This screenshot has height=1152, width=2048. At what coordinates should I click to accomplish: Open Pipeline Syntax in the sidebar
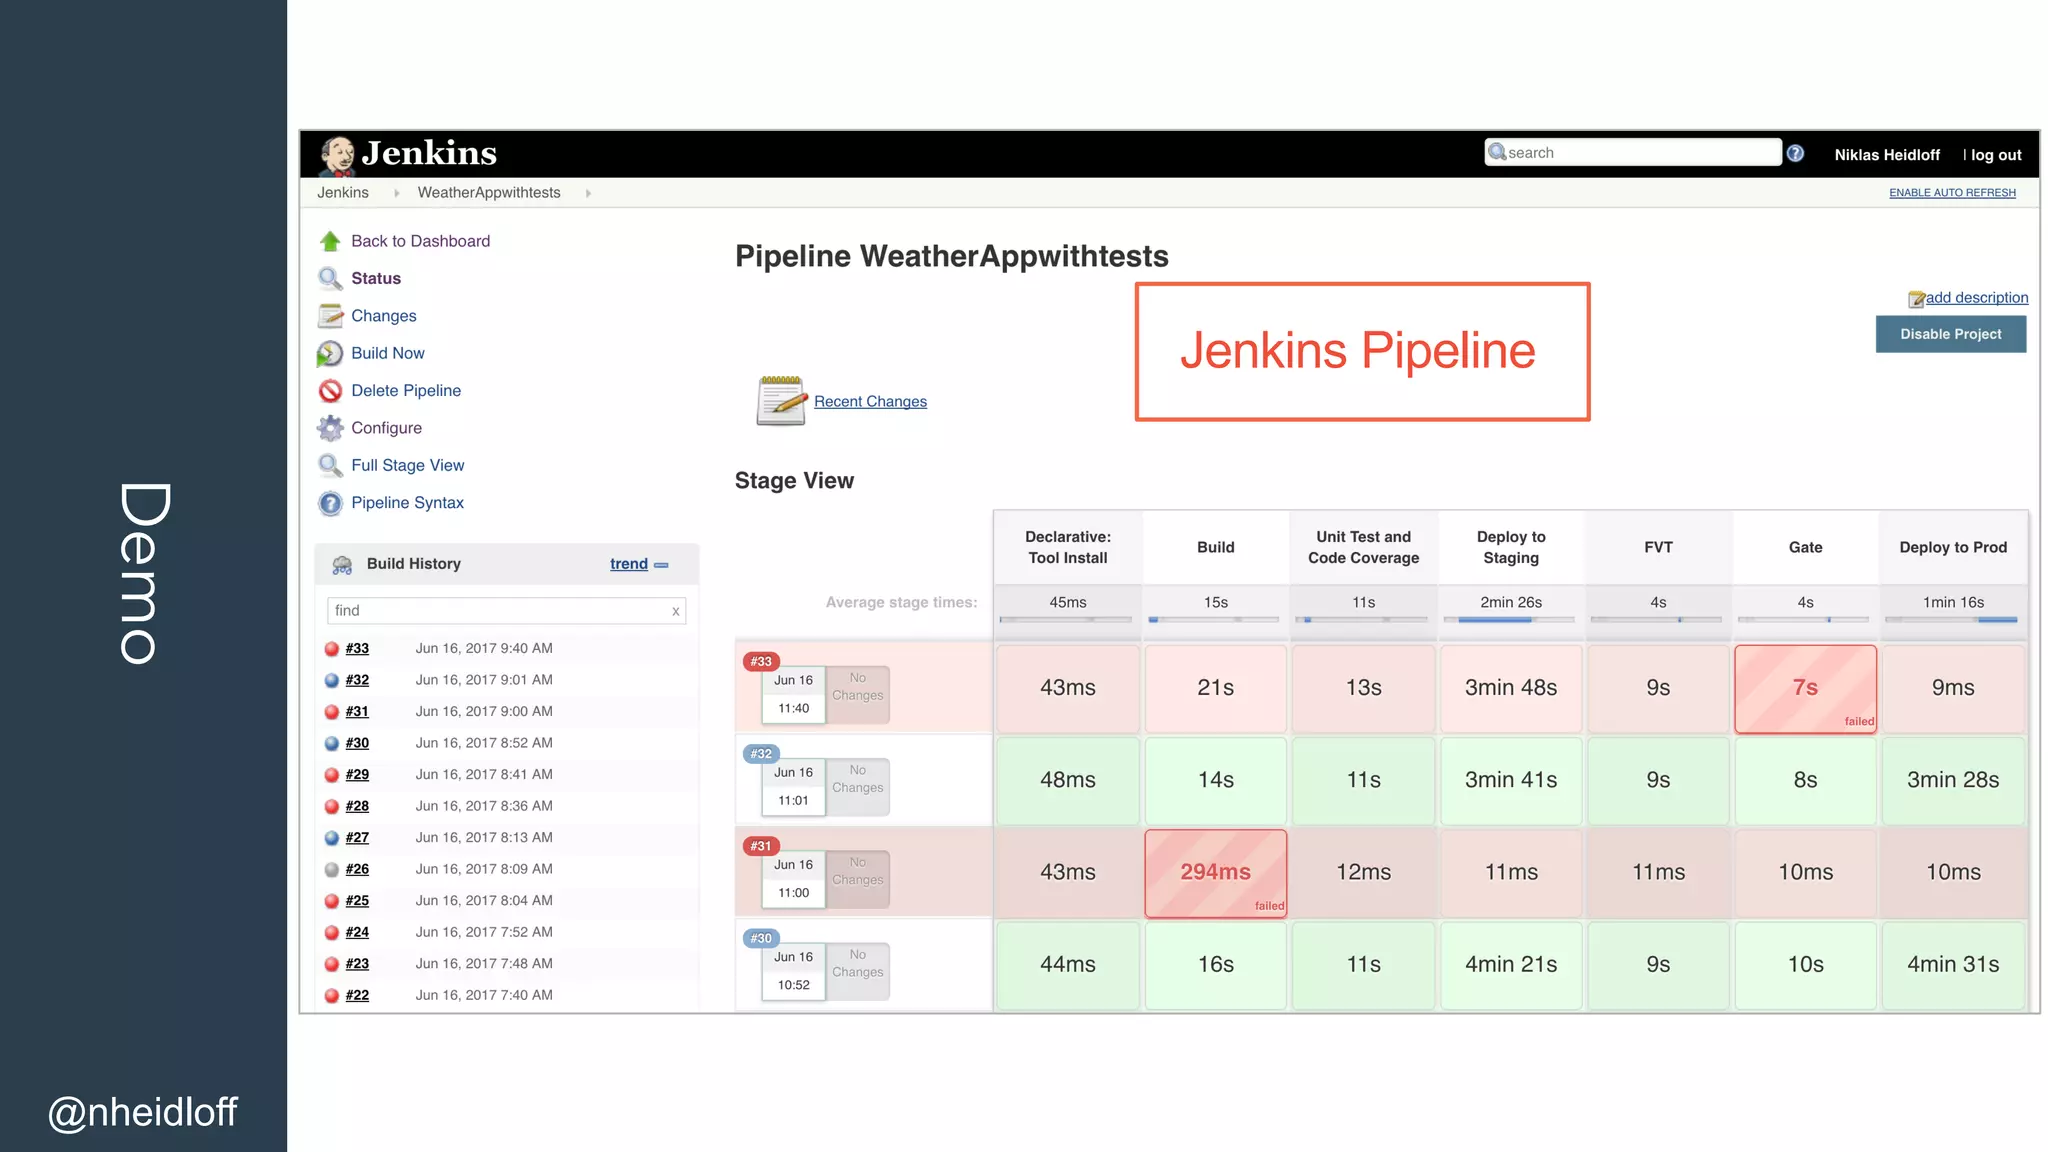tap(408, 503)
